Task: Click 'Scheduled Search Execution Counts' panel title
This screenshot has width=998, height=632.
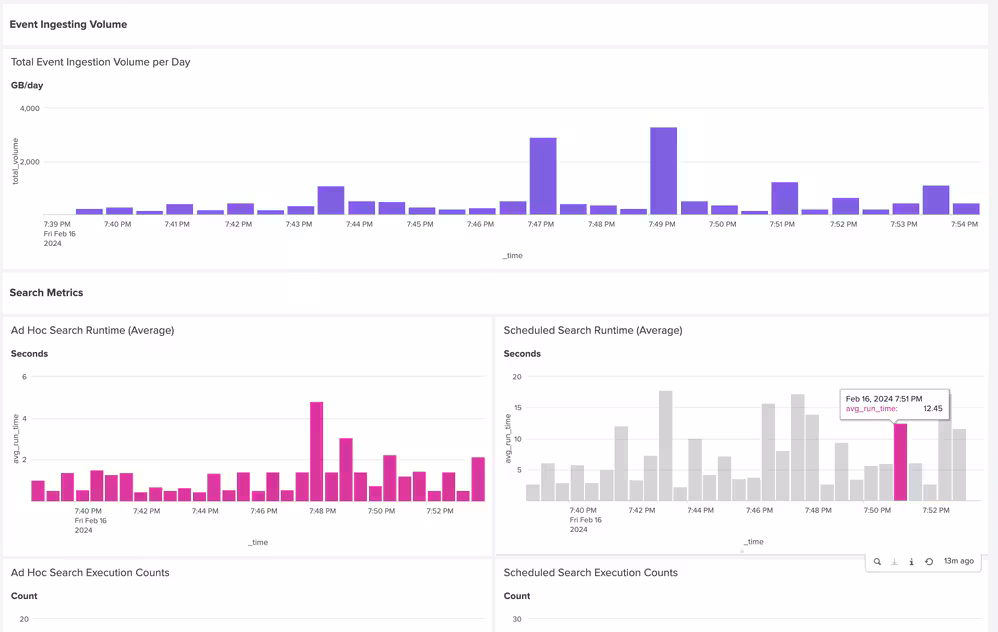Action: point(590,573)
